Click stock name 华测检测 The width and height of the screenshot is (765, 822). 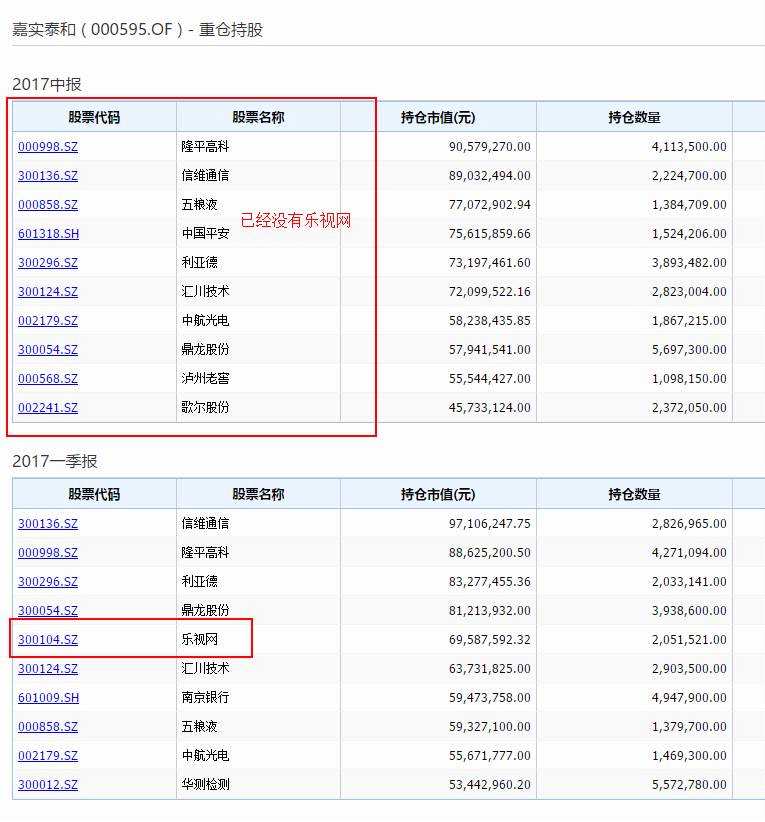coord(206,784)
